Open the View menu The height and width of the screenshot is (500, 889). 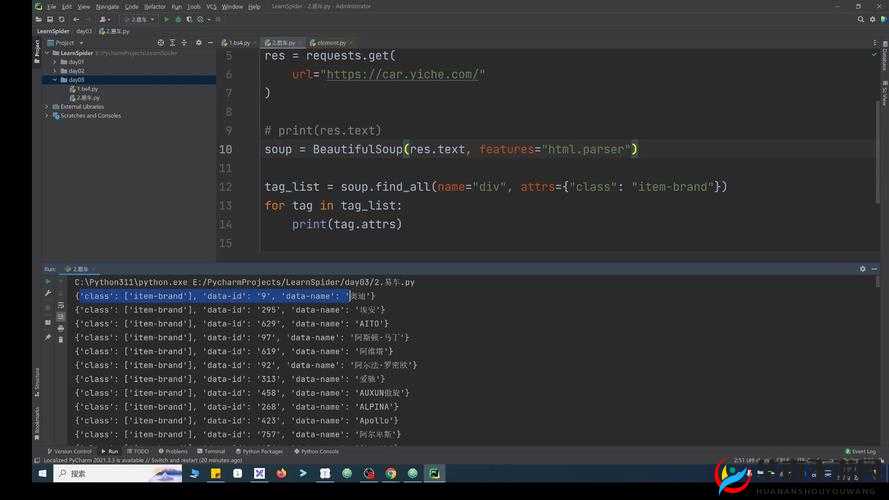84,7
